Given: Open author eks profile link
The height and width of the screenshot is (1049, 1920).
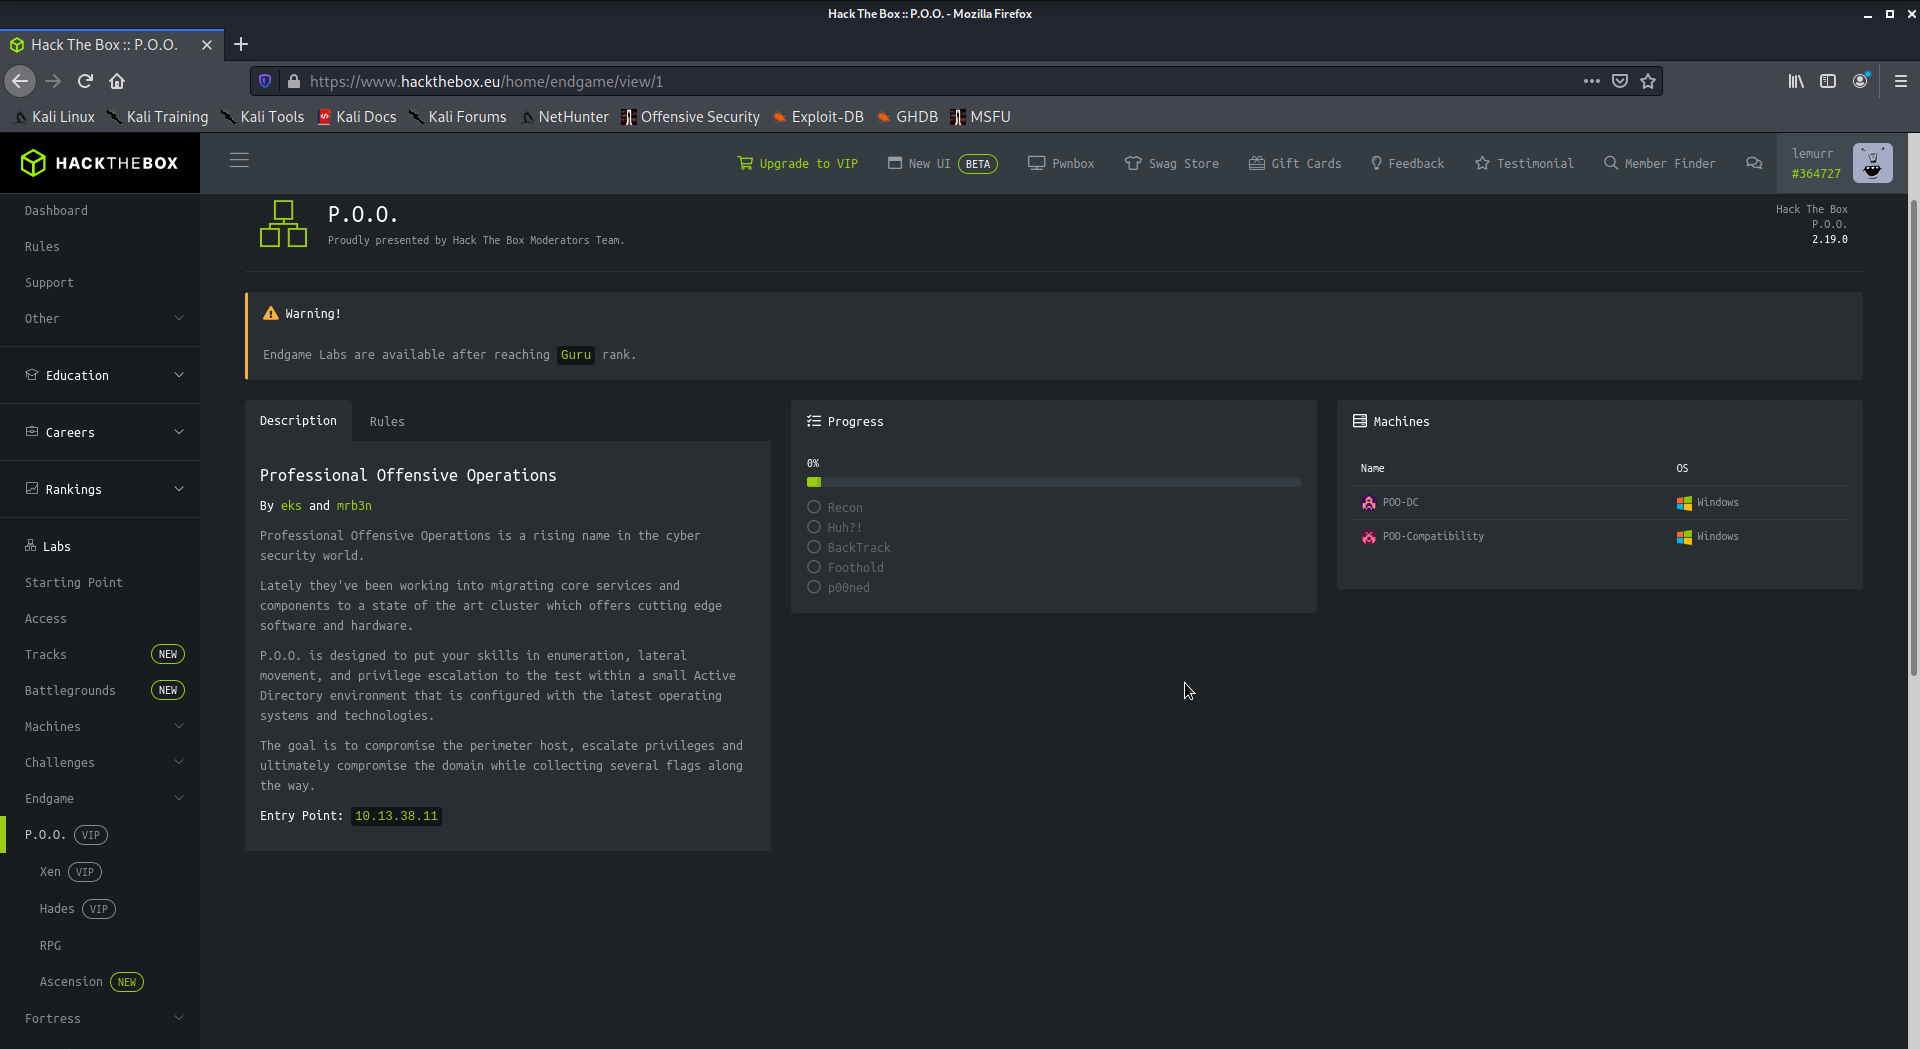Looking at the screenshot, I should tap(291, 506).
